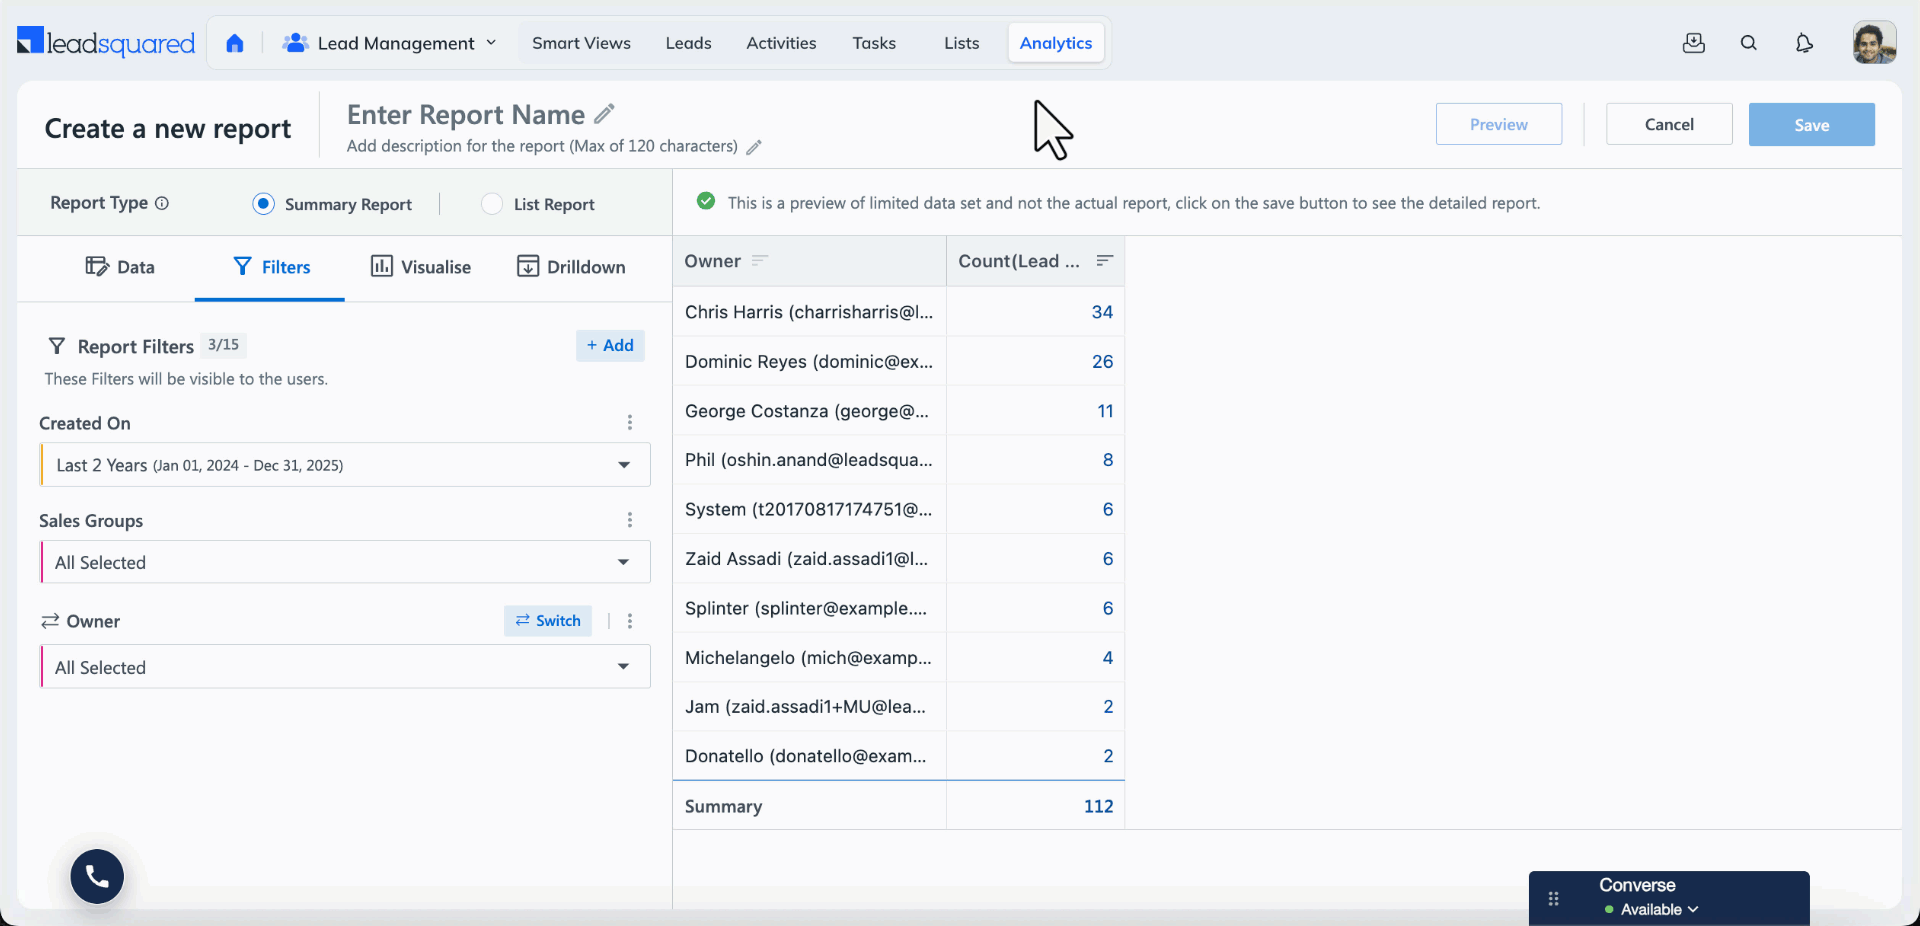Screen dimensions: 1920x926
Task: Go to the LeadSquared home icon
Action: (x=235, y=43)
